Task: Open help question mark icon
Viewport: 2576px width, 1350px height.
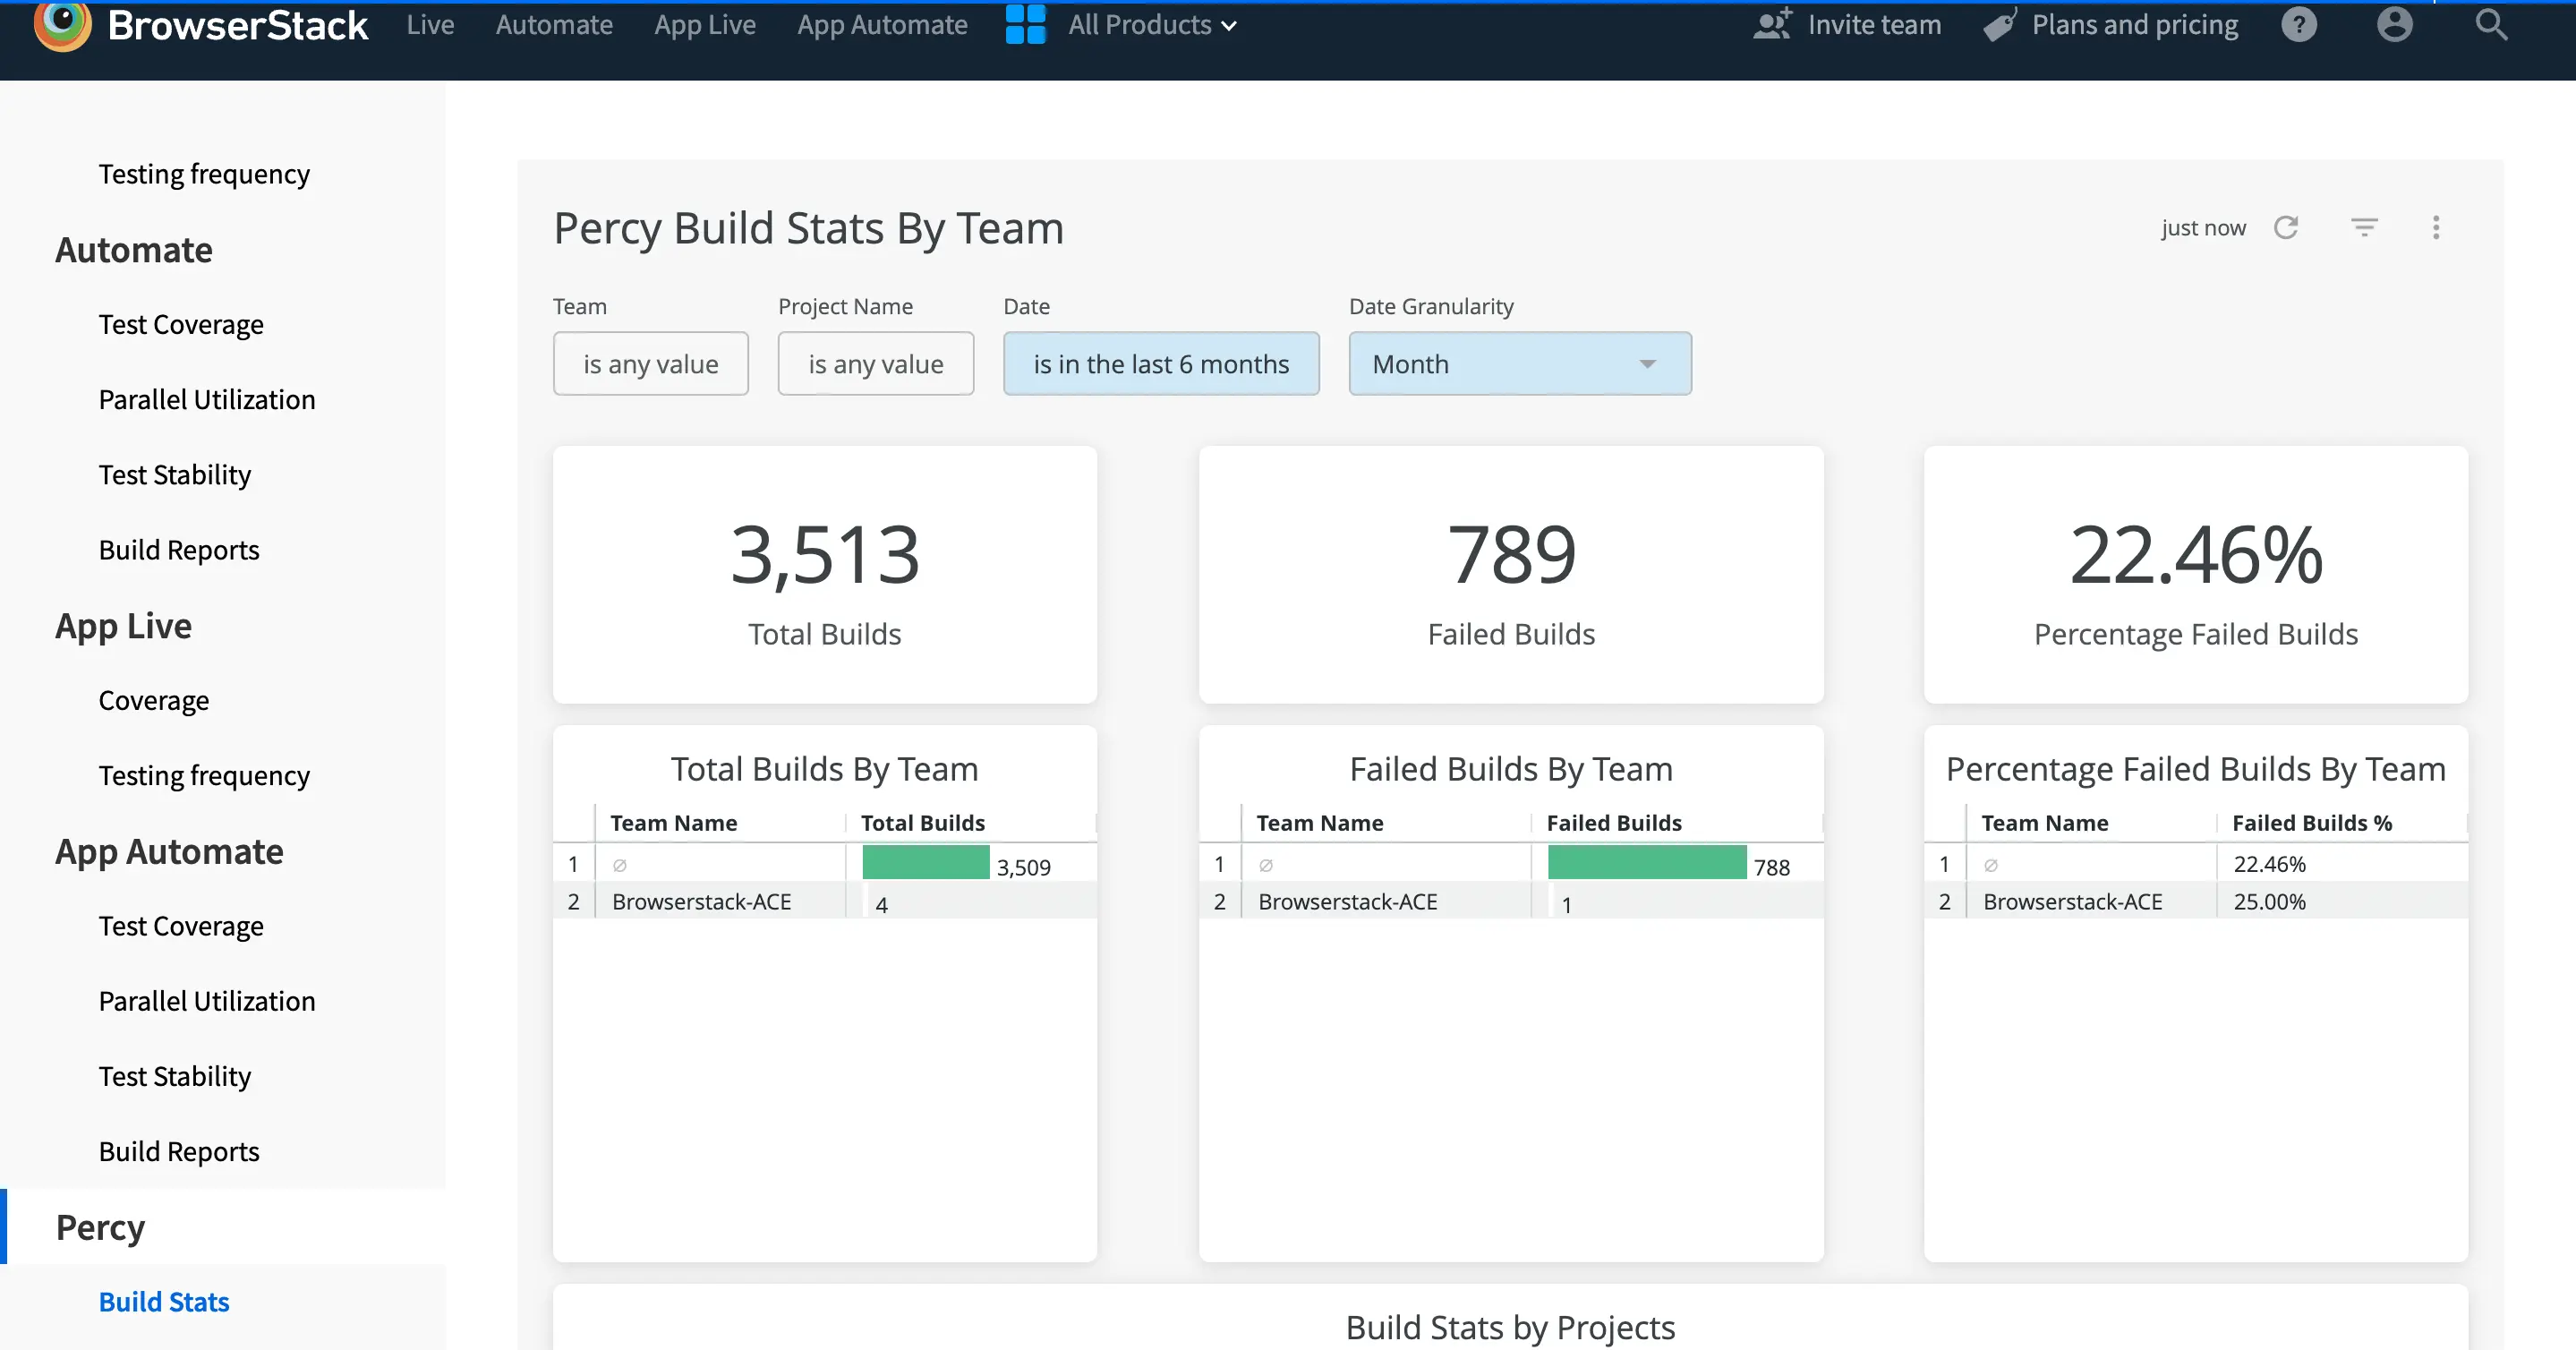Action: (x=2299, y=25)
